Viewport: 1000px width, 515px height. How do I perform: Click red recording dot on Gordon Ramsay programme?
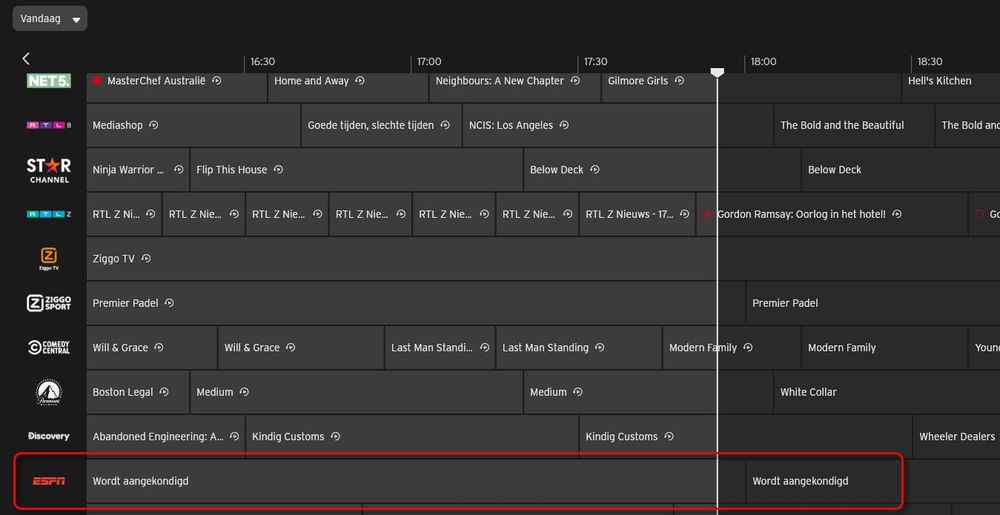click(x=707, y=214)
